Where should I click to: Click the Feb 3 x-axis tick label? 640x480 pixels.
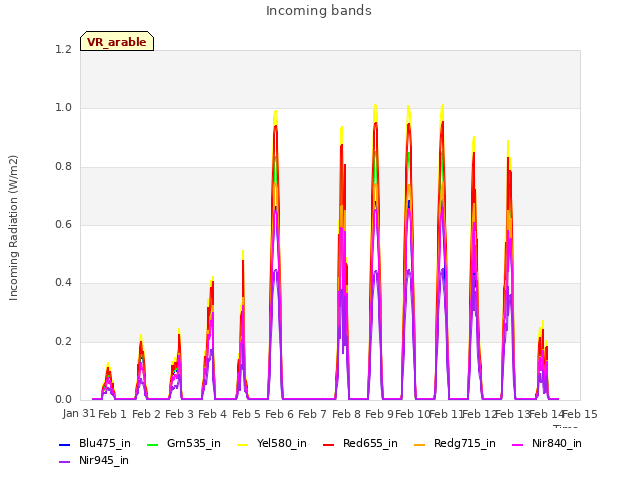pos(179,414)
